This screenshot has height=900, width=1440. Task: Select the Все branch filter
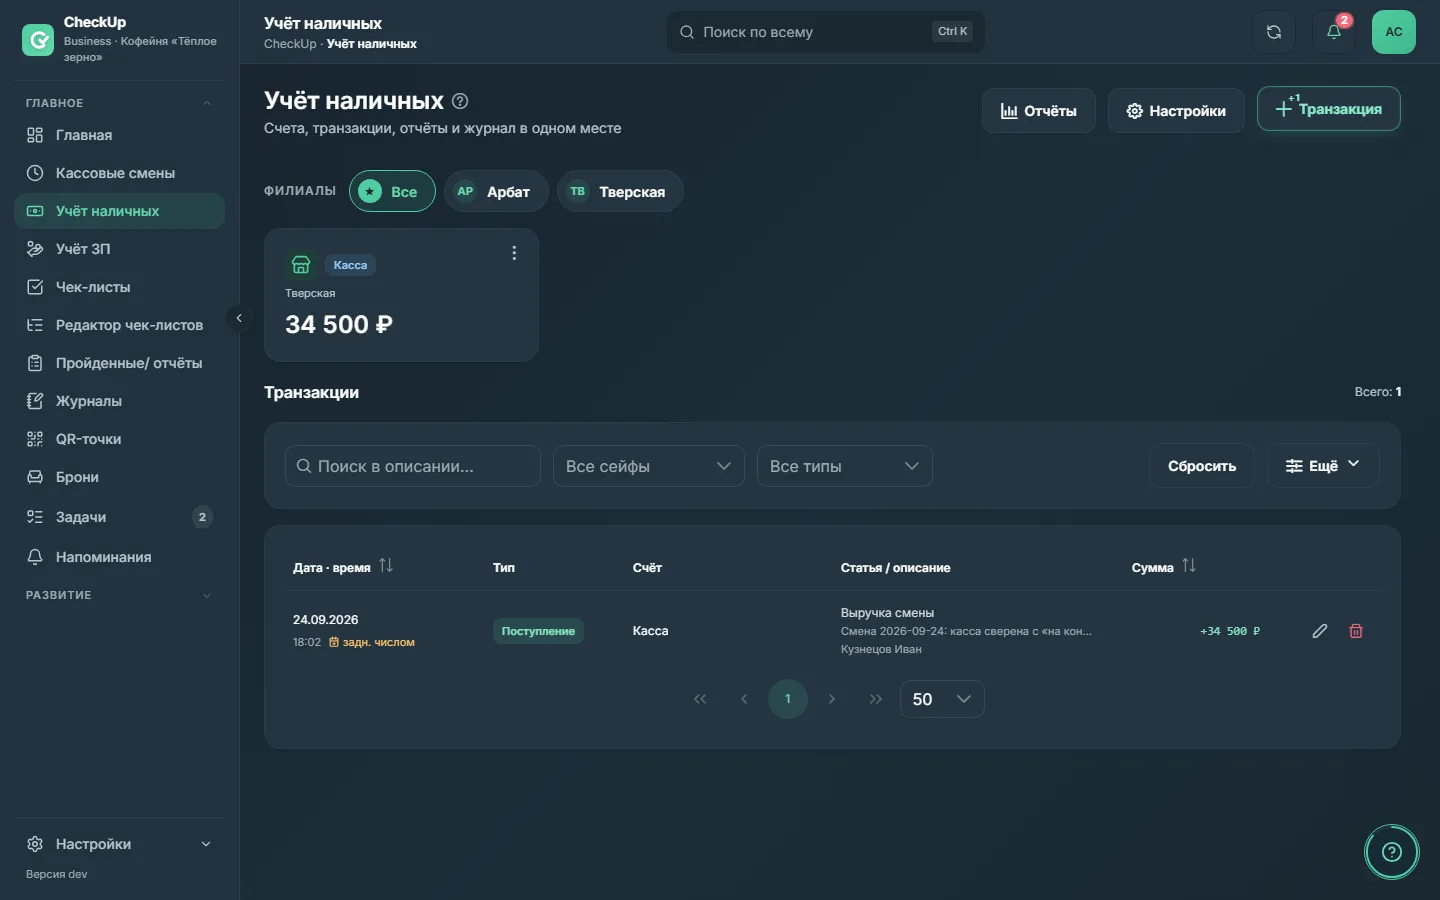(x=392, y=191)
